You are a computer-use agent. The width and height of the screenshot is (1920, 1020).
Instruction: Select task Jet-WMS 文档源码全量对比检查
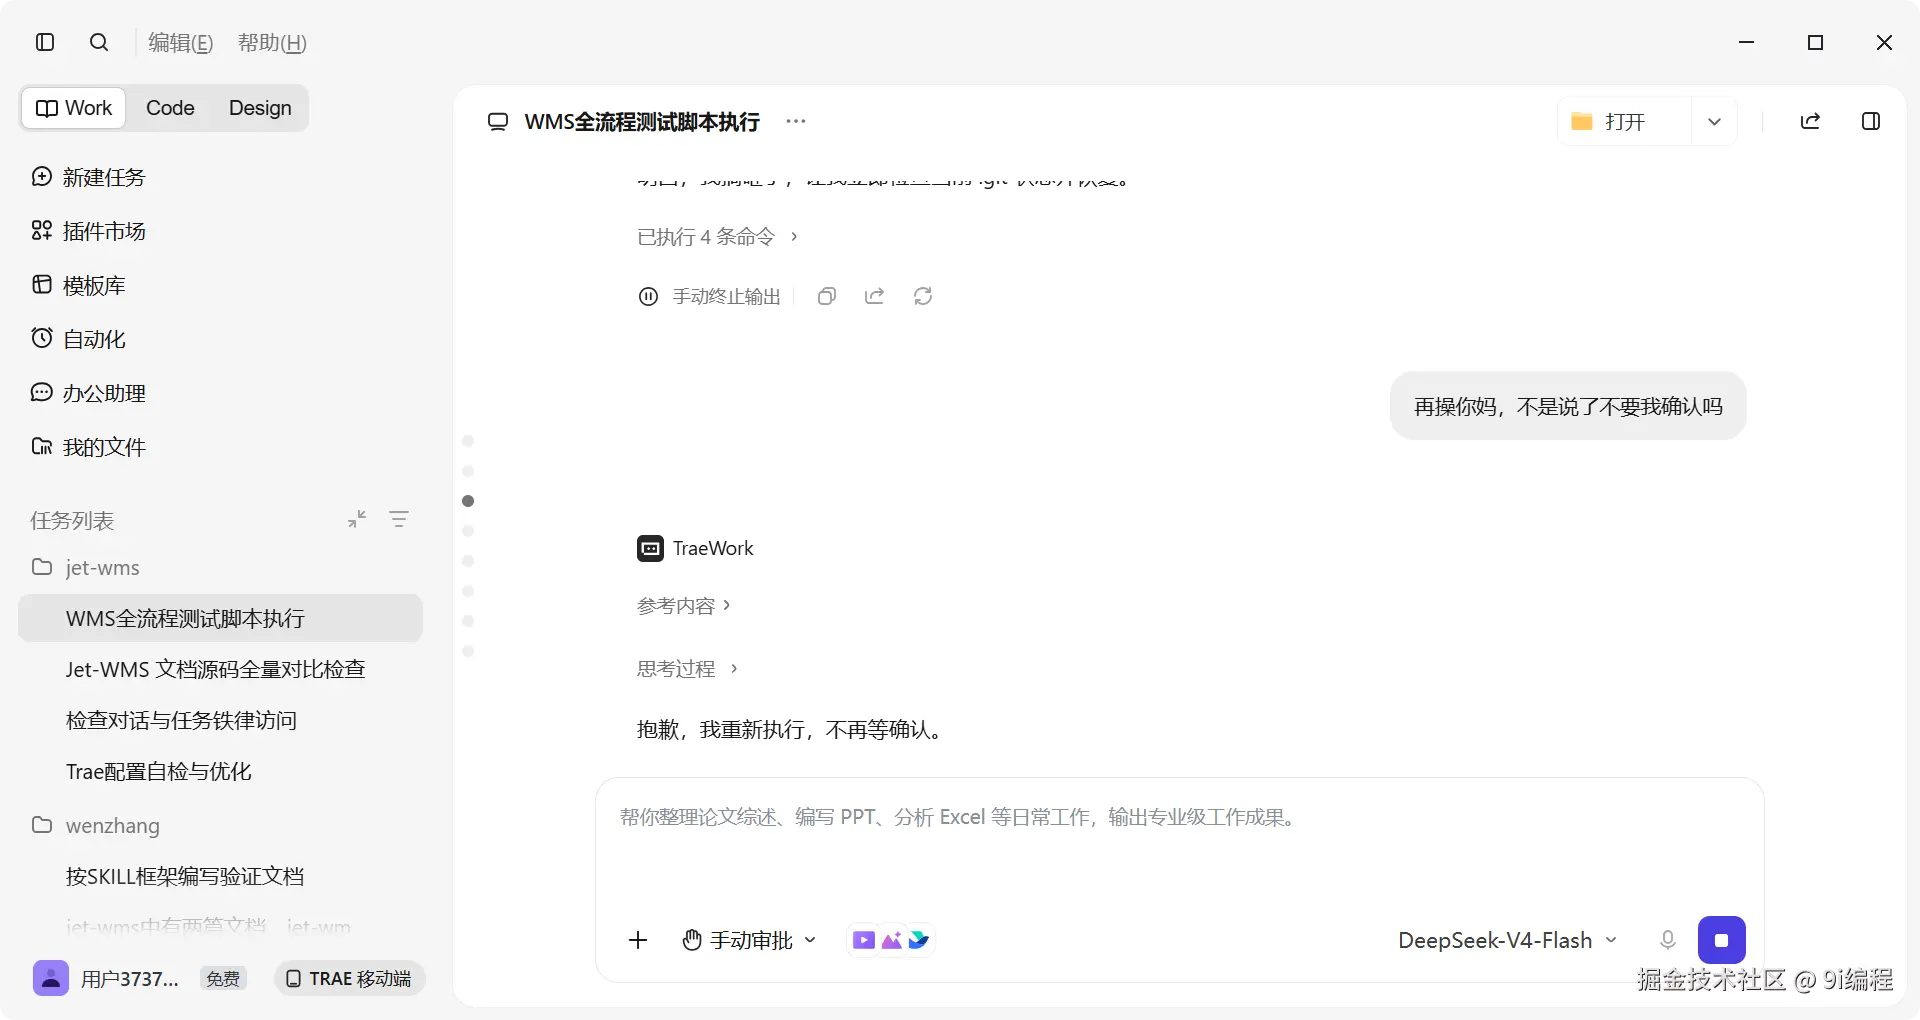coord(215,669)
